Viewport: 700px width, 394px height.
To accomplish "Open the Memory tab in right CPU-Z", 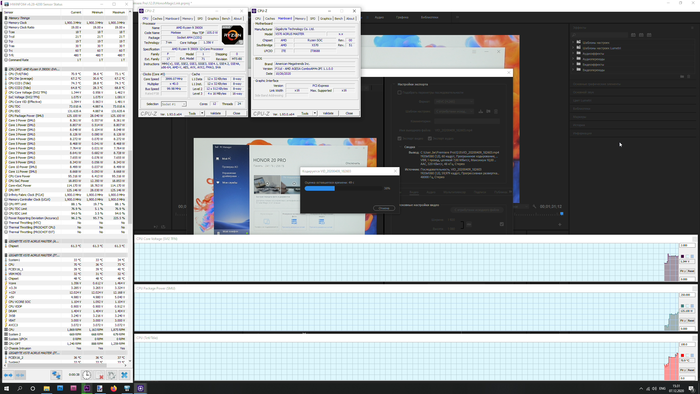I will pyautogui.click(x=300, y=19).
